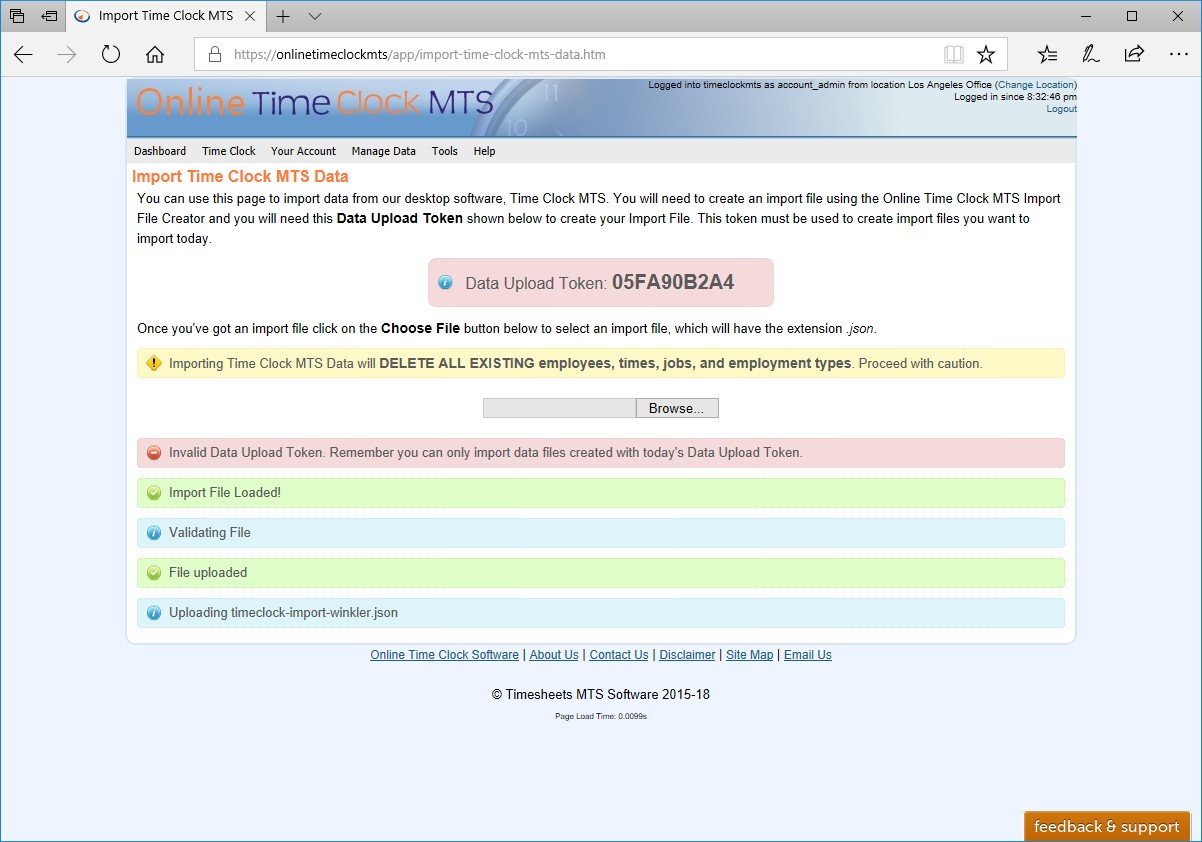1202x842 pixels.
Task: Click the Validating File status text
Action: click(210, 533)
